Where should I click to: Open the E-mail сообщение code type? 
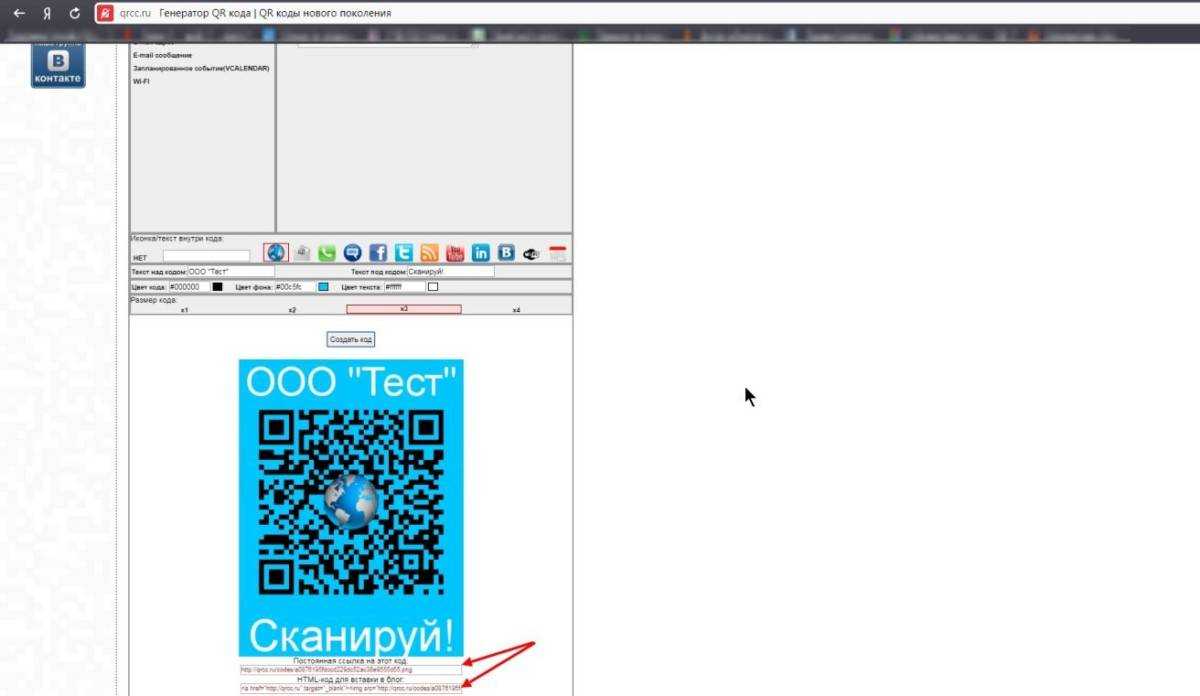click(162, 55)
